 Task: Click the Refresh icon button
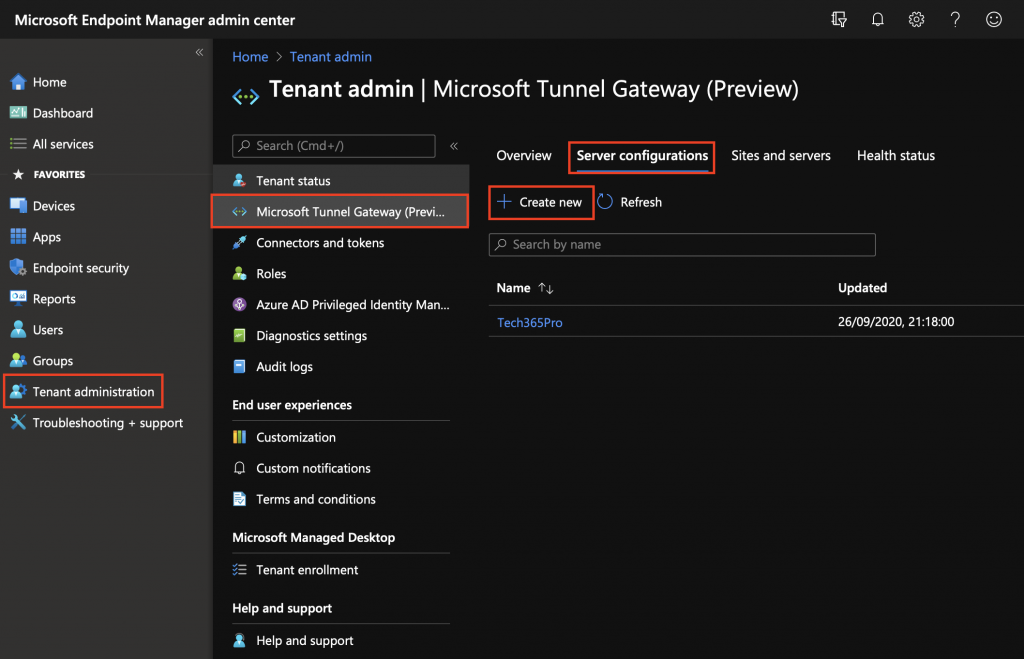click(605, 202)
